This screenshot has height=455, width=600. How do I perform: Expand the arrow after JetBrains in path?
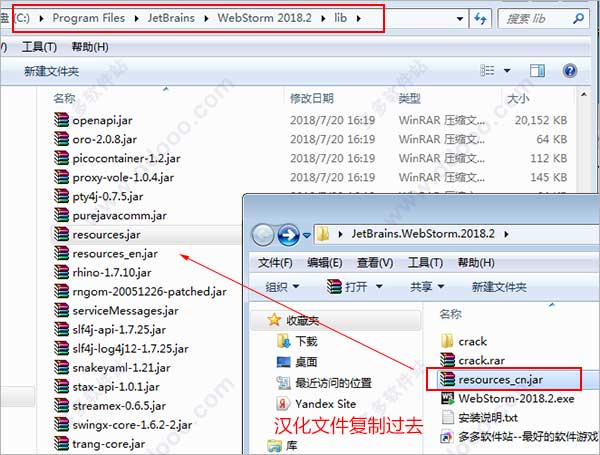pos(206,18)
